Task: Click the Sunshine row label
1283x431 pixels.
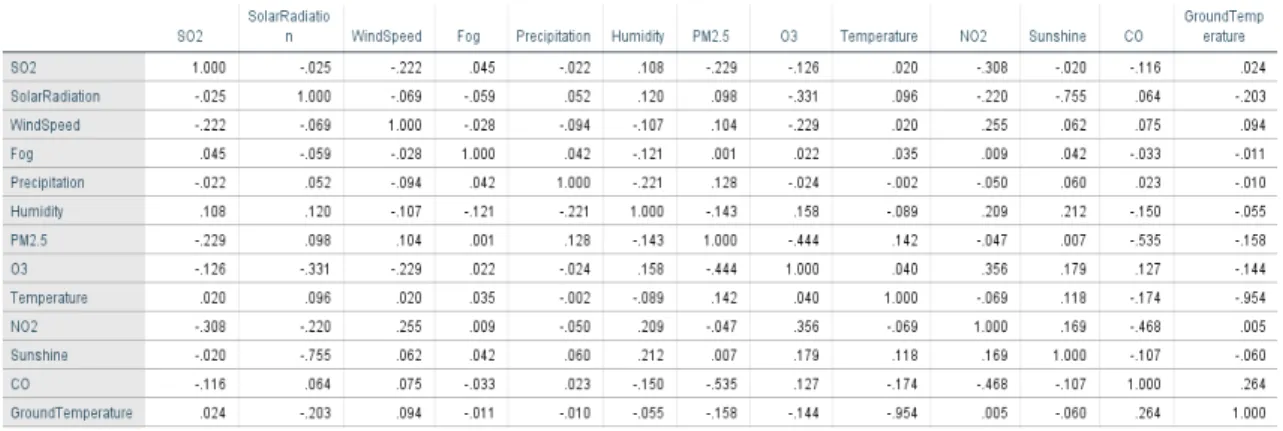Action: click(x=35, y=355)
